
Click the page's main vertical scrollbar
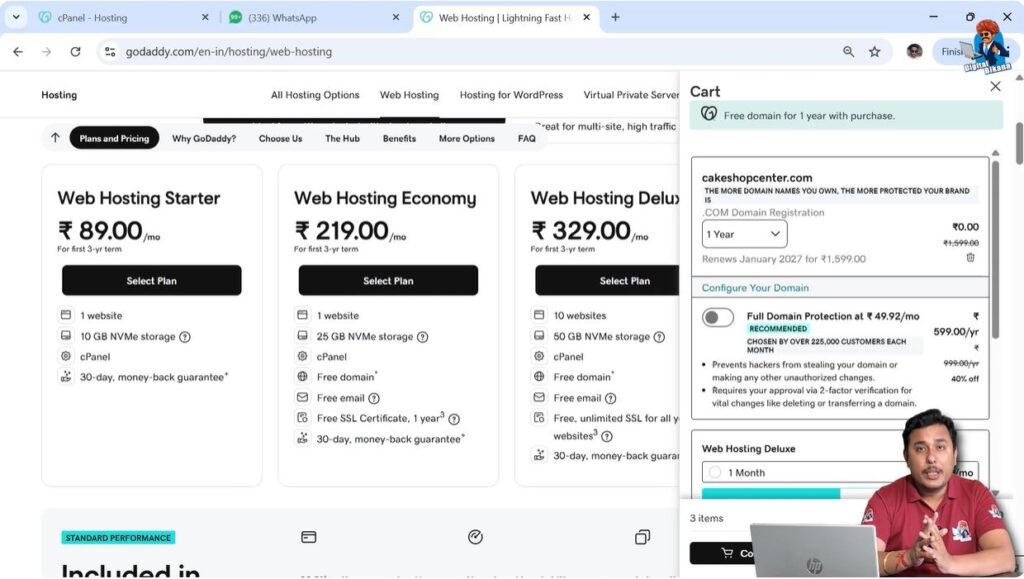pos(1019,144)
